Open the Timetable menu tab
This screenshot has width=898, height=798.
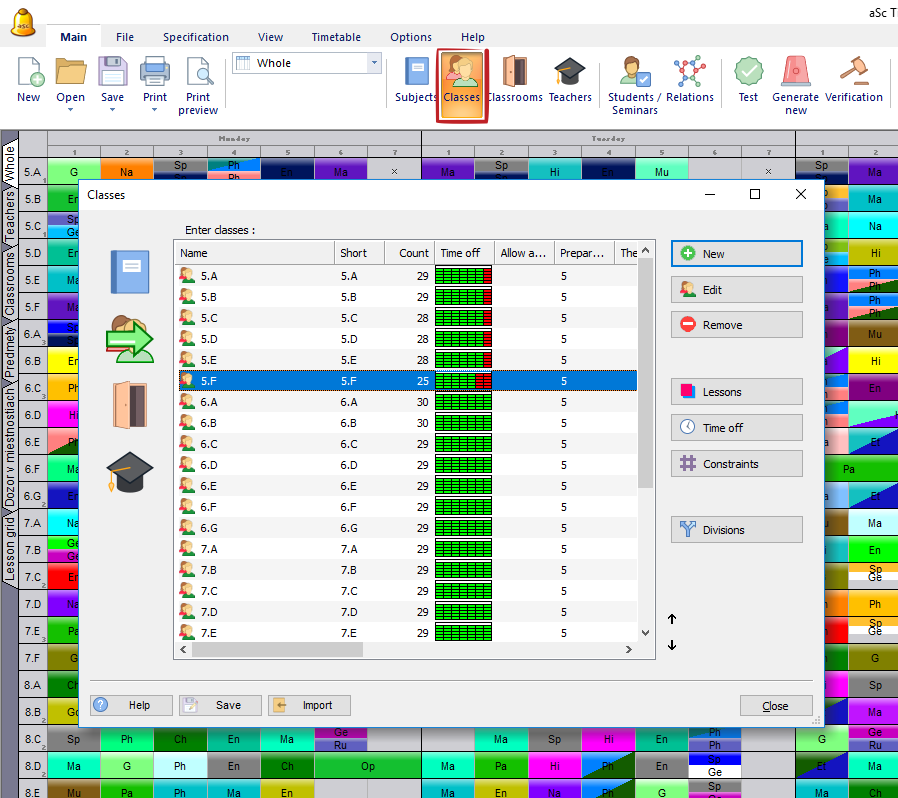pos(336,37)
